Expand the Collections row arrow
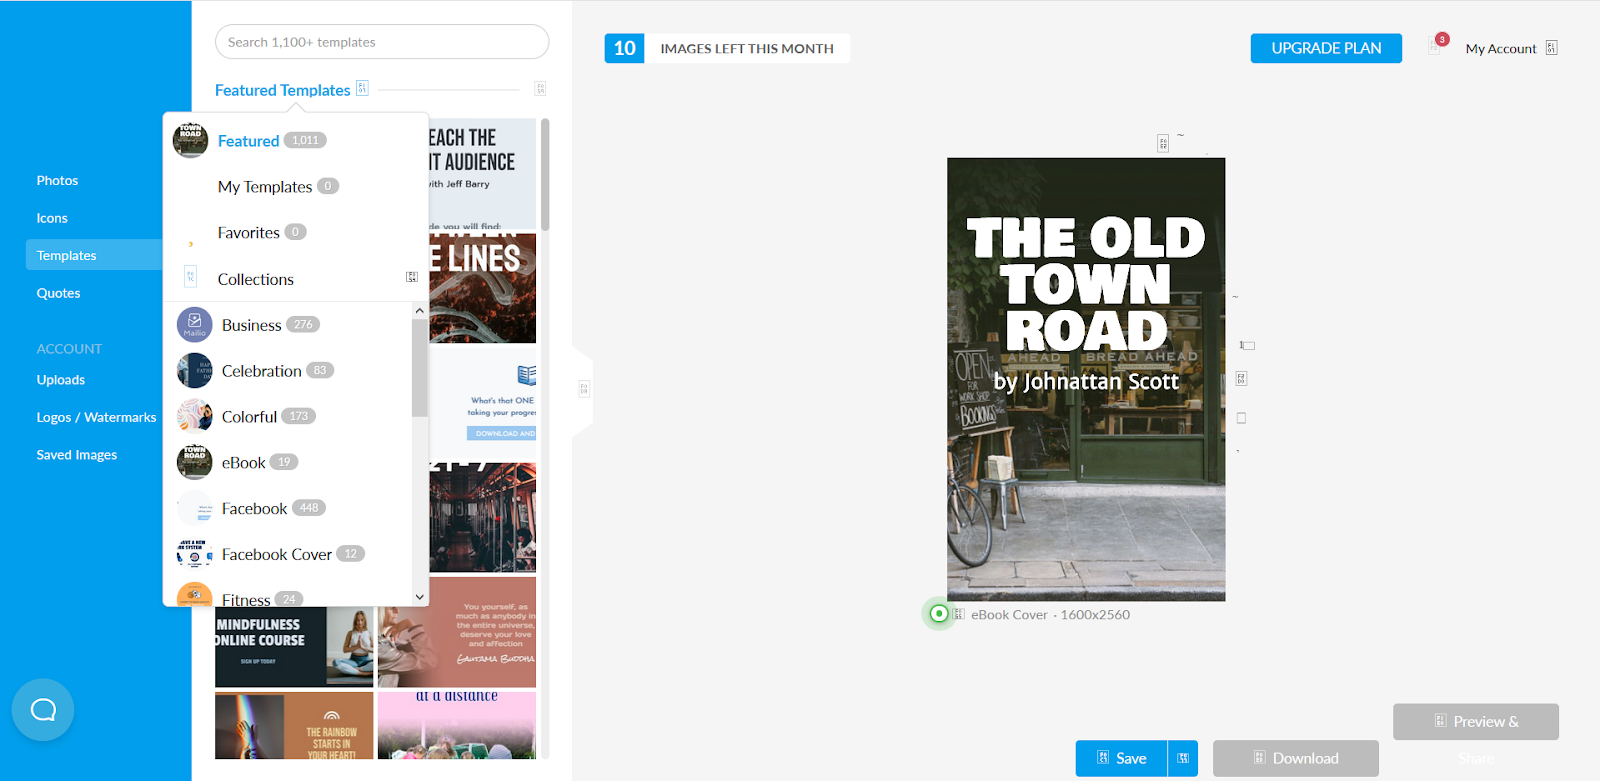1600x781 pixels. click(x=411, y=277)
